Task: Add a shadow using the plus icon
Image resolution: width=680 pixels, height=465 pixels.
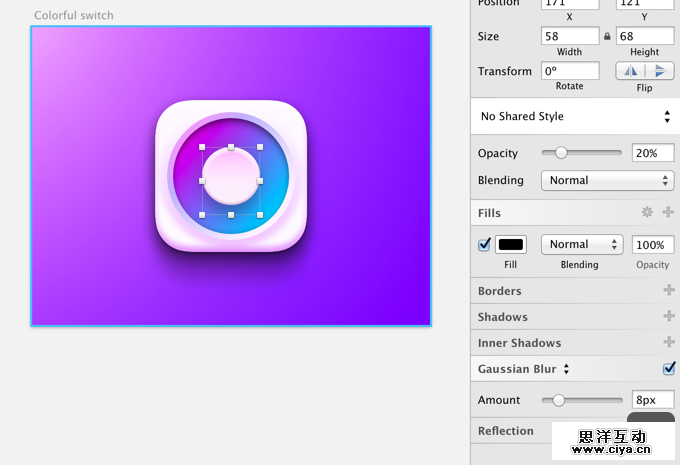Action: 668,317
